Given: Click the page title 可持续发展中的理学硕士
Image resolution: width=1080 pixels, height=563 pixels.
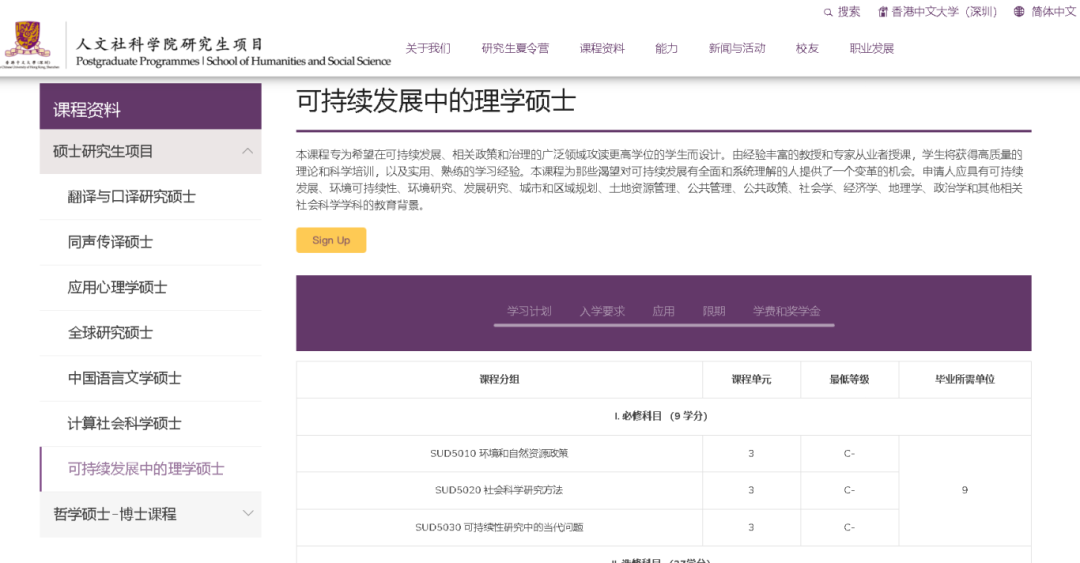Looking at the screenshot, I should click(436, 101).
